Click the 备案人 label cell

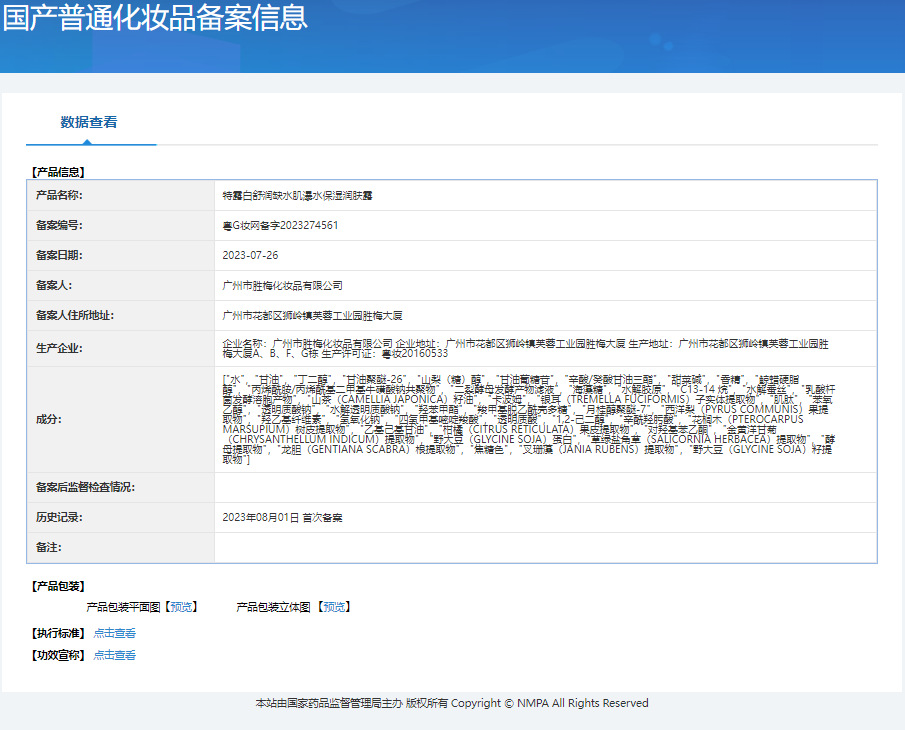(121, 286)
